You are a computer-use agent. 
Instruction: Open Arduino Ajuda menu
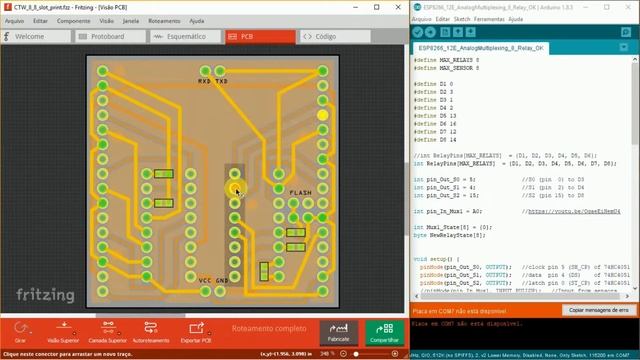point(516,19)
